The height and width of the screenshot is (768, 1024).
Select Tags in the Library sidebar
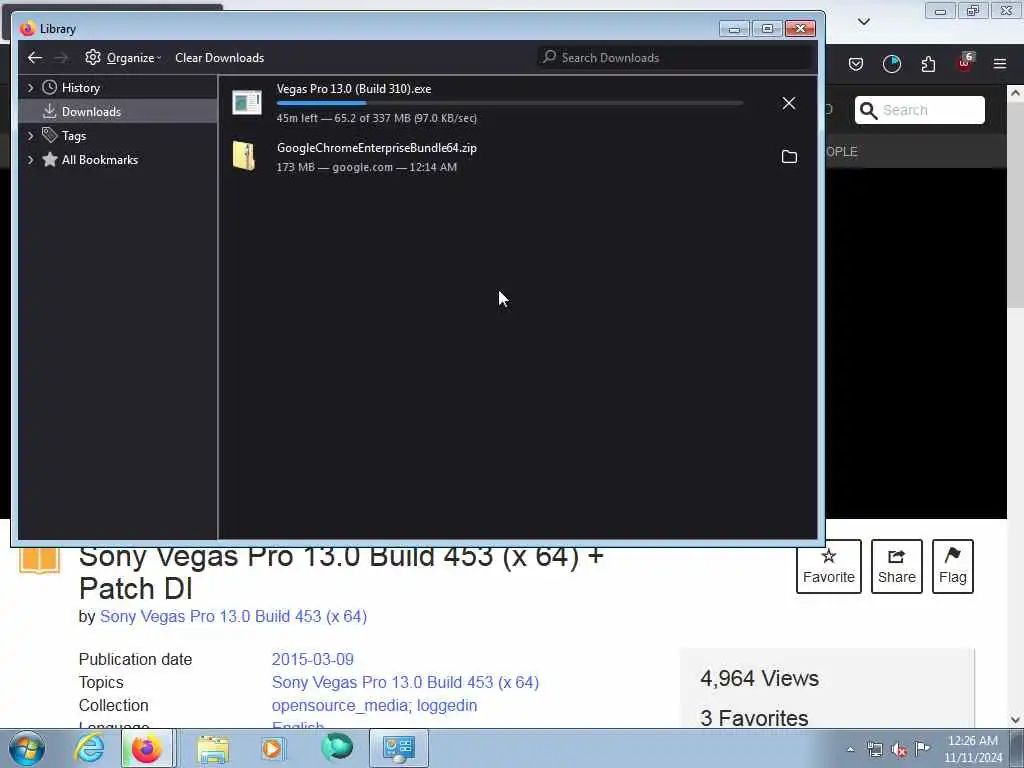(x=74, y=136)
